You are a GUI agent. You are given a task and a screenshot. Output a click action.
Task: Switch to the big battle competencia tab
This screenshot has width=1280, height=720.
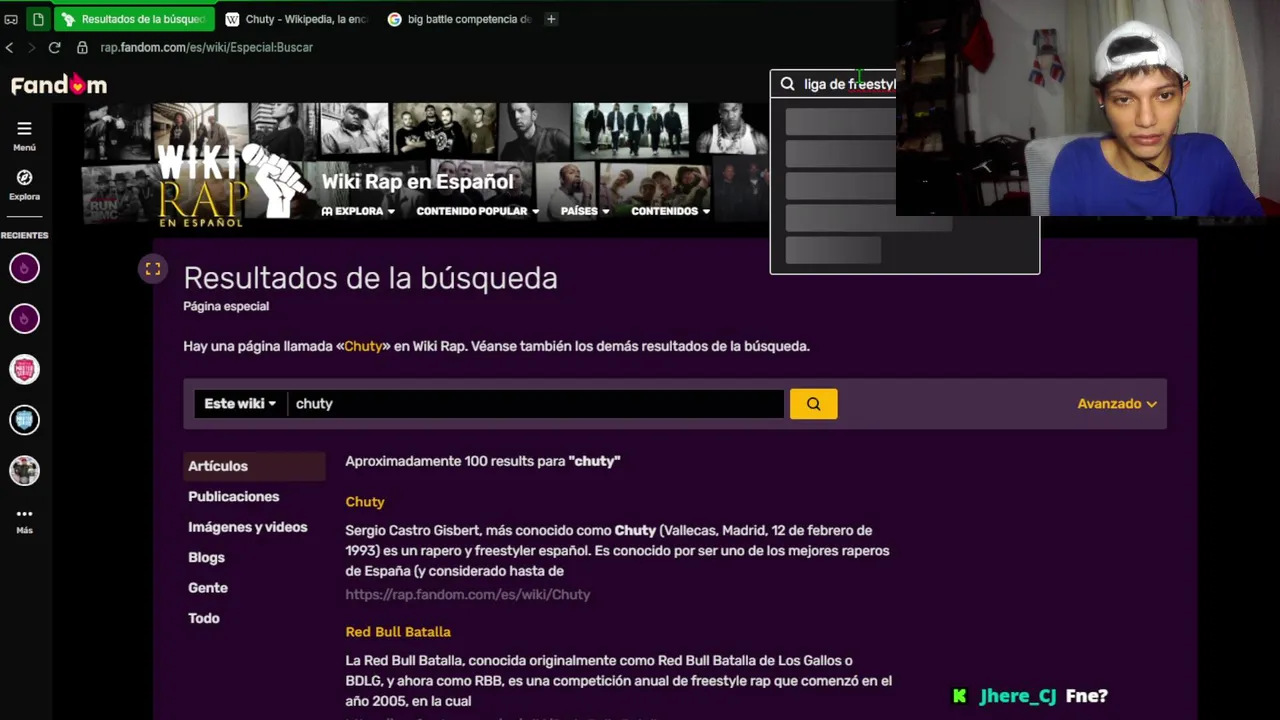(460, 19)
